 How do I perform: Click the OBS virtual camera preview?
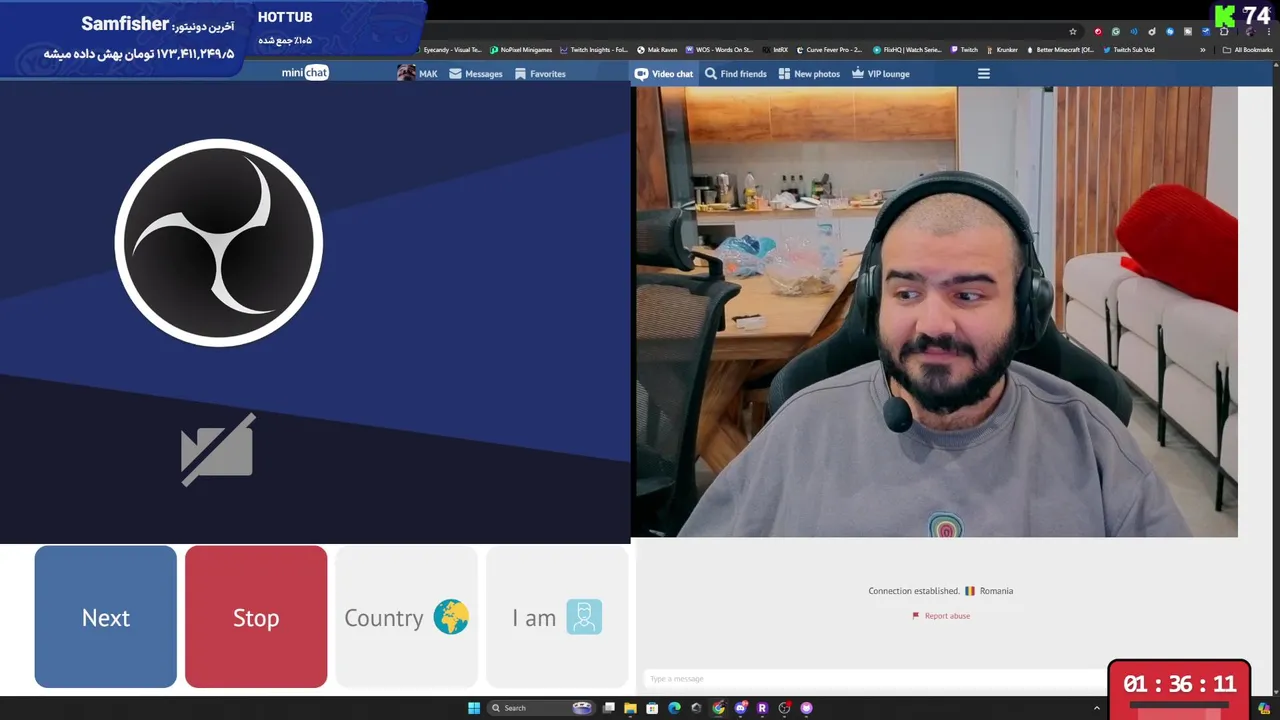tap(315, 312)
